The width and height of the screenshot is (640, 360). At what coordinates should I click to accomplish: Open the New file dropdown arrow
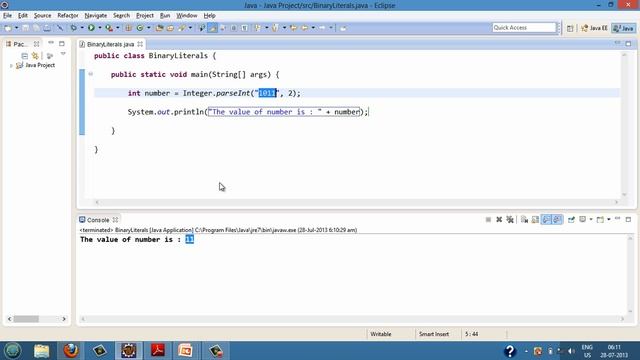pyautogui.click(x=16, y=28)
